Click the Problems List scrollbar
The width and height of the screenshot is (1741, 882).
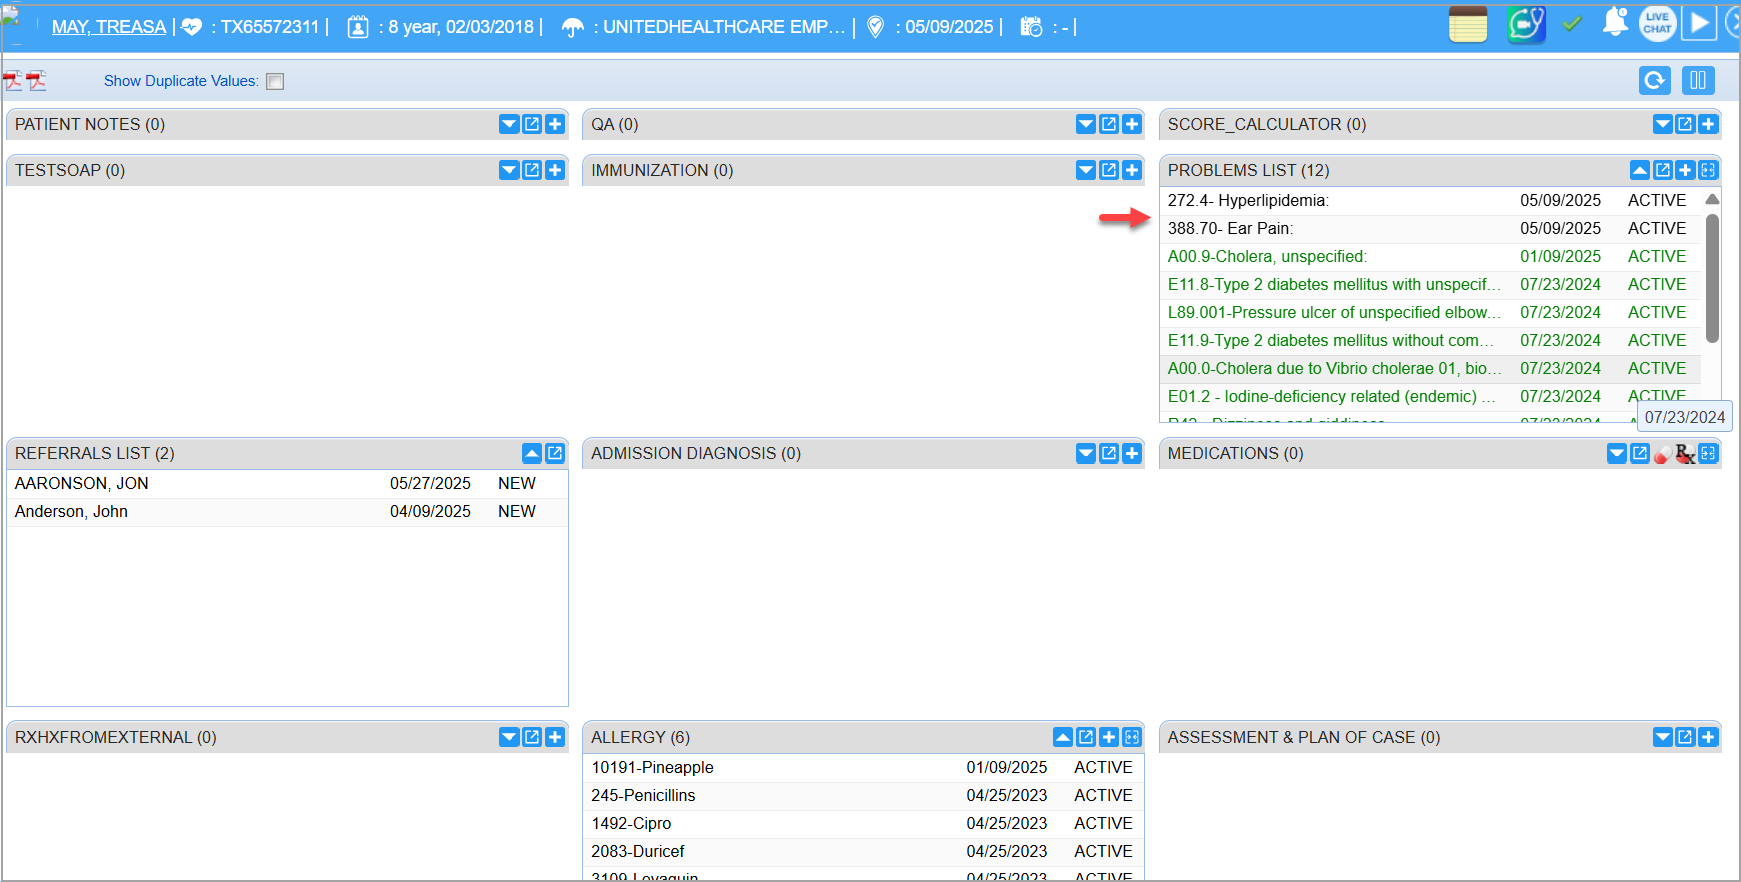tap(1712, 280)
